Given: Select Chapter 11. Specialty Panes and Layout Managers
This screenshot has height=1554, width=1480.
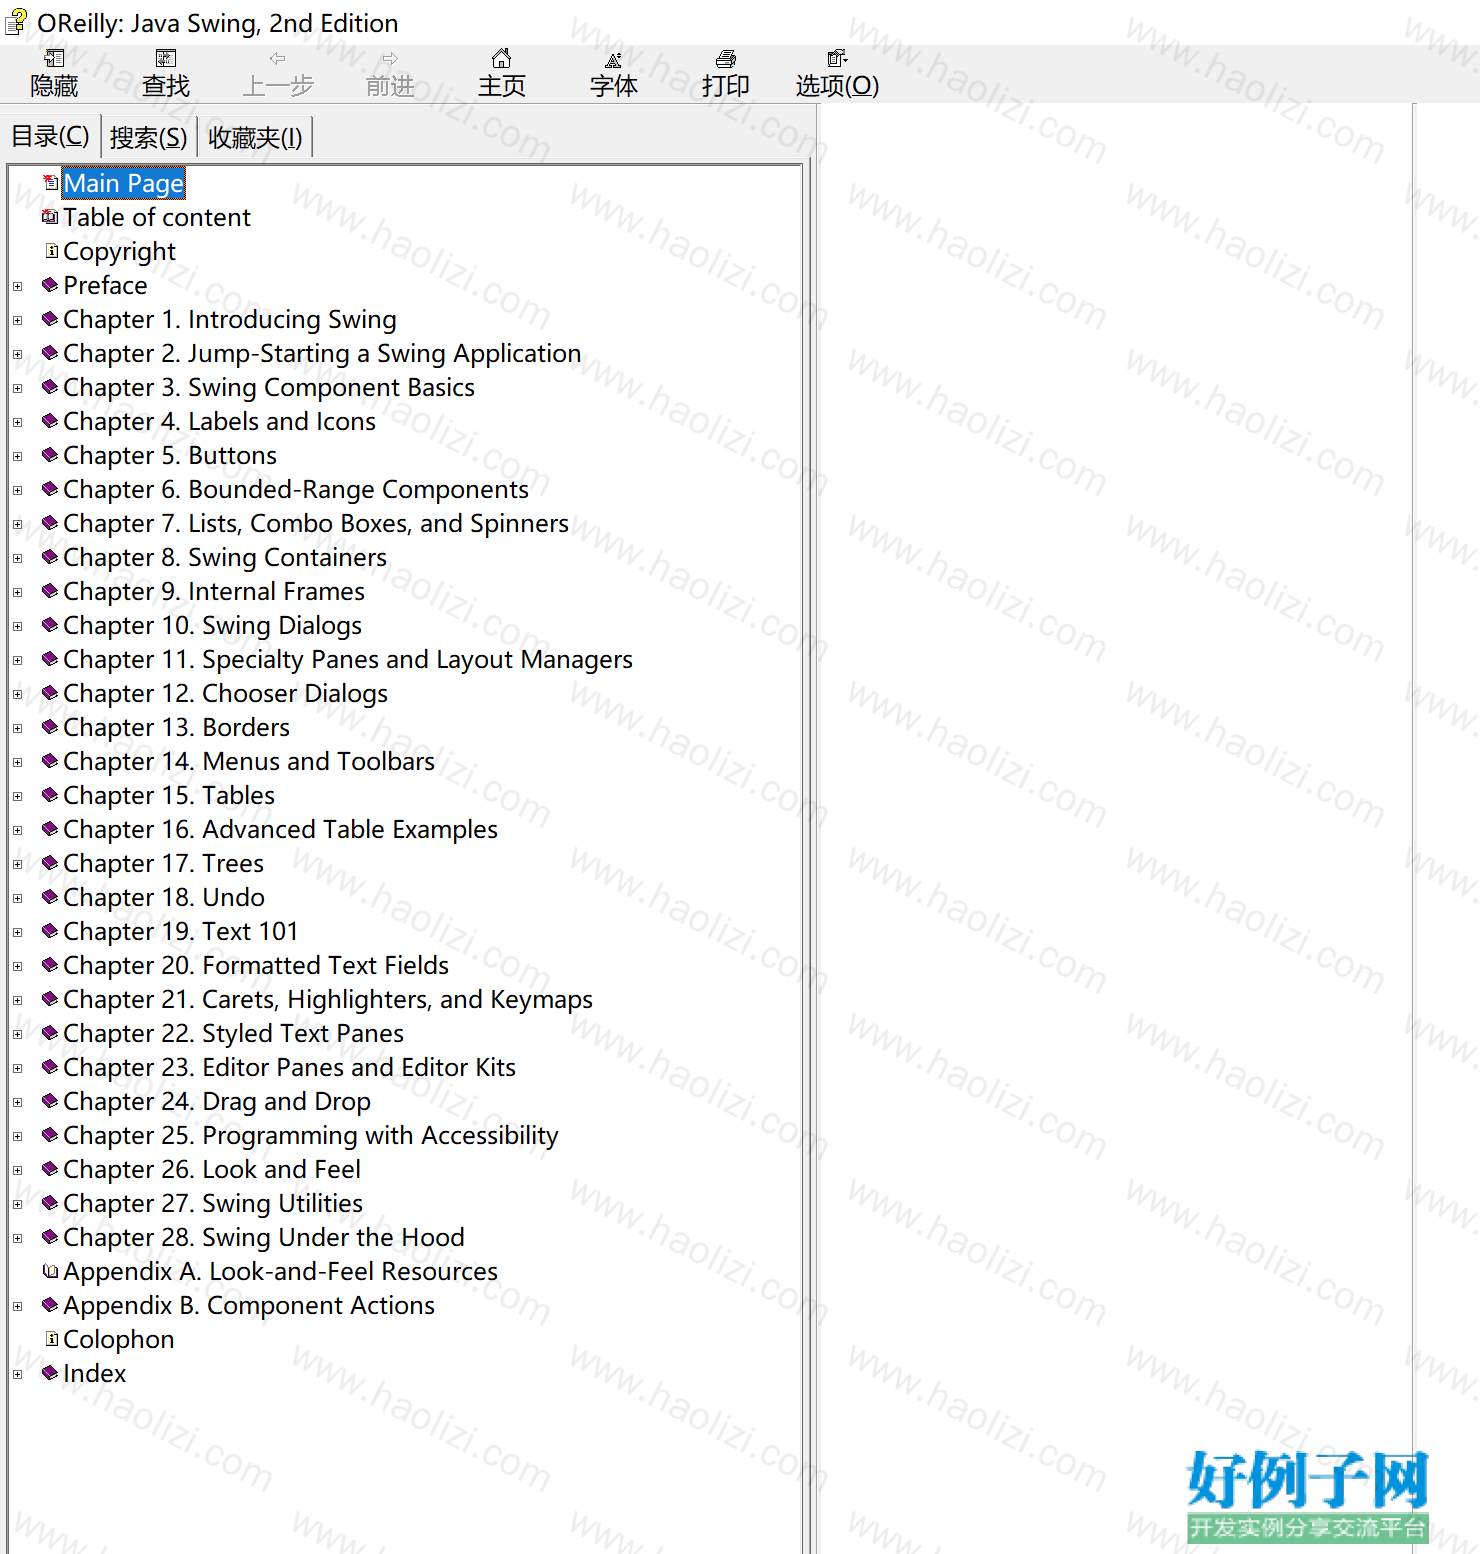Looking at the screenshot, I should tap(348, 659).
